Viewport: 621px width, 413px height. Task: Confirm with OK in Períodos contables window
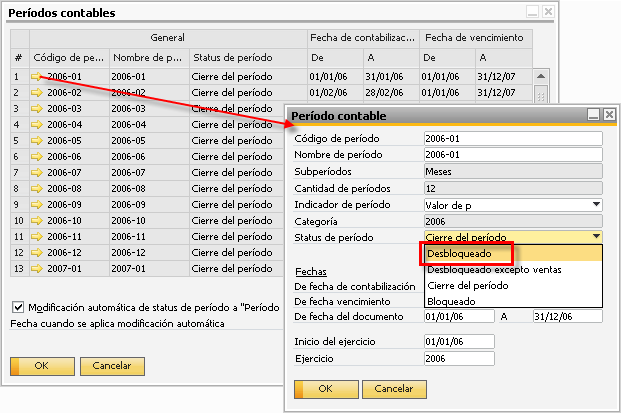pos(42,366)
